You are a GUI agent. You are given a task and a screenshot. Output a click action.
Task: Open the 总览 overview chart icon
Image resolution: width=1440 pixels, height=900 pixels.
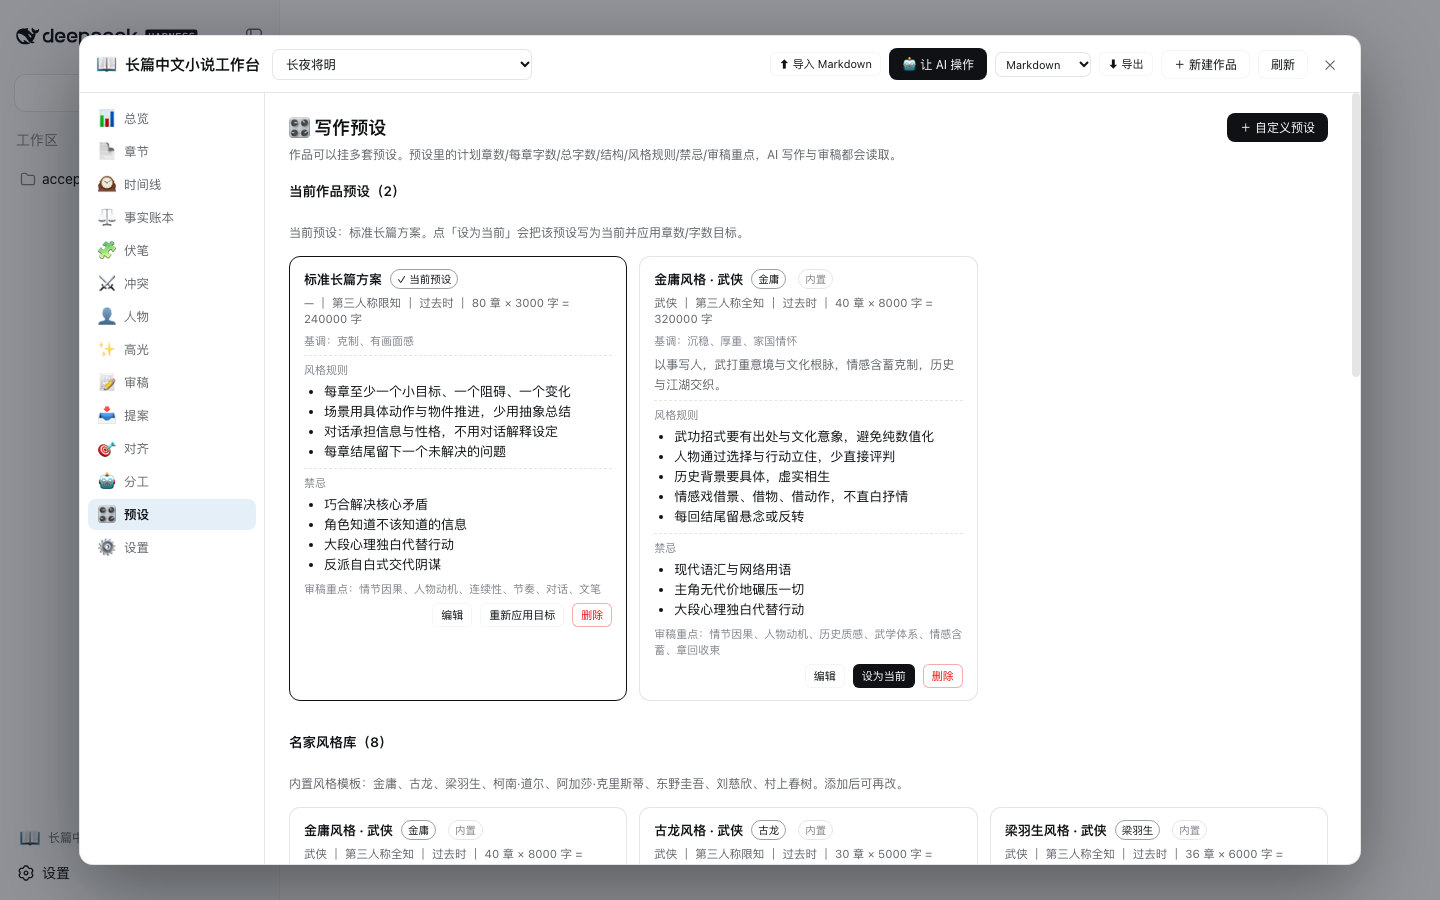[107, 118]
